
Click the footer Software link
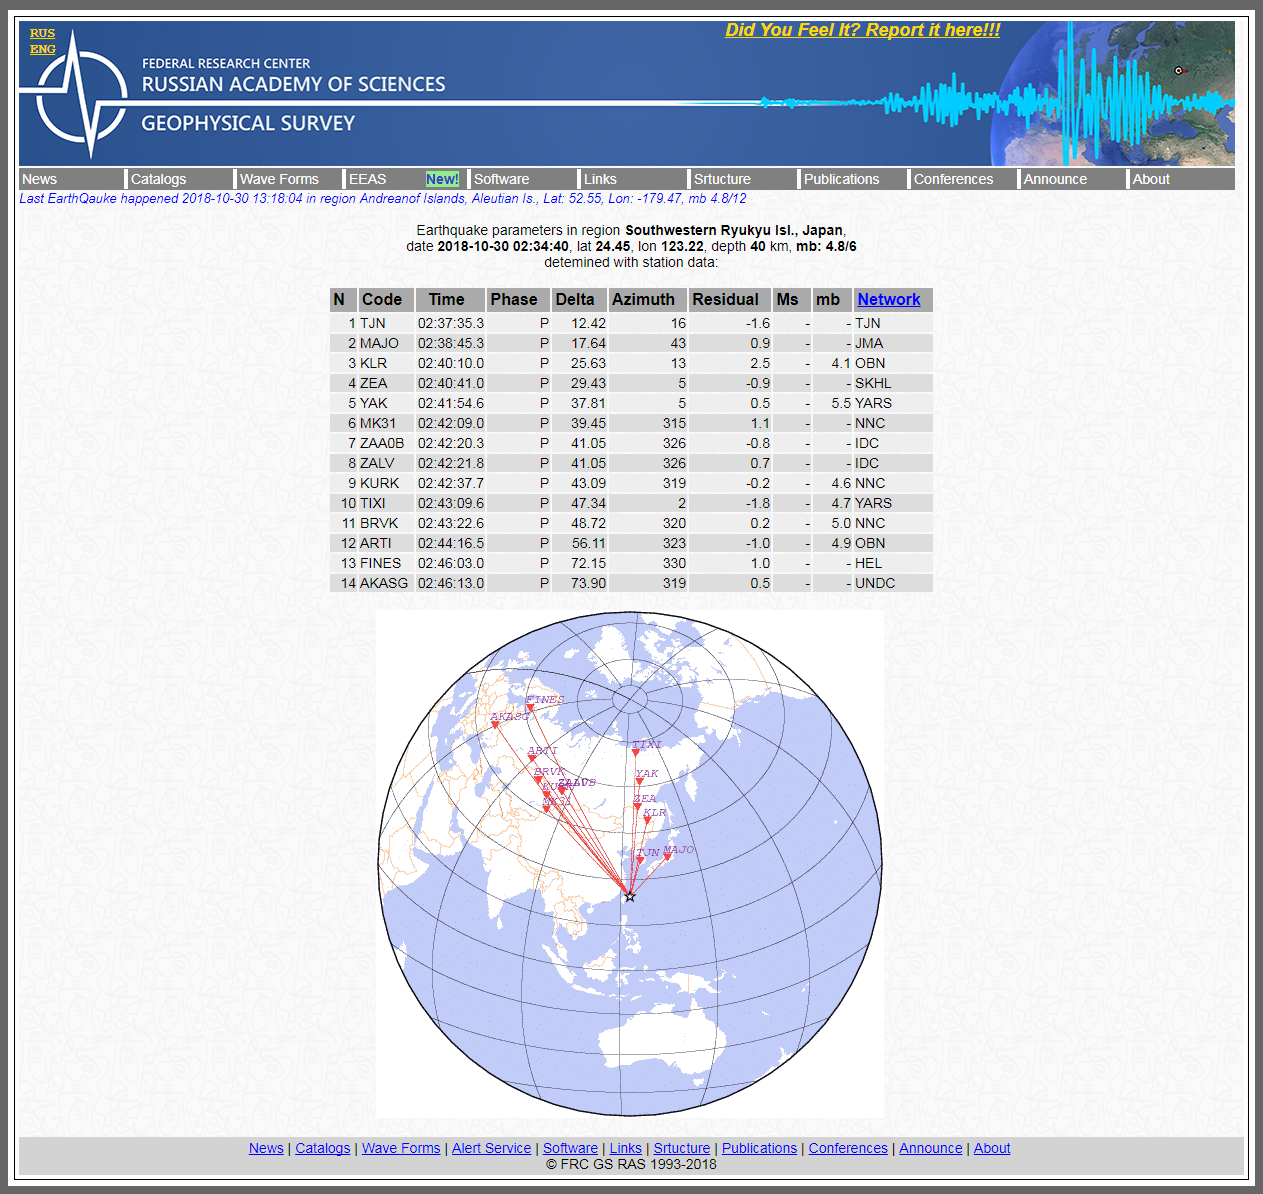[x=570, y=1148]
